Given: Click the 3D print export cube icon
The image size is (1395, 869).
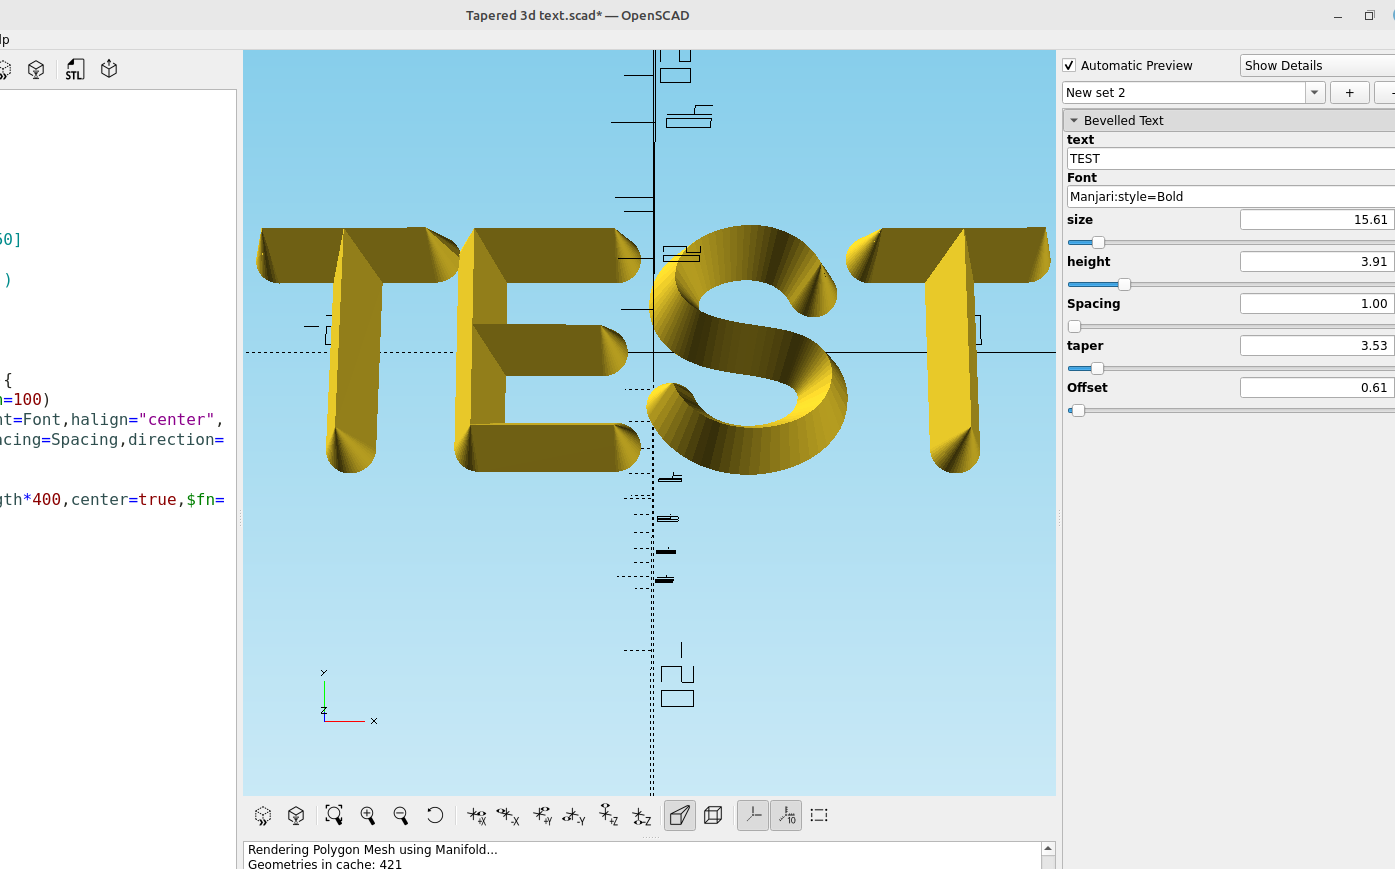Looking at the screenshot, I should tap(108, 69).
